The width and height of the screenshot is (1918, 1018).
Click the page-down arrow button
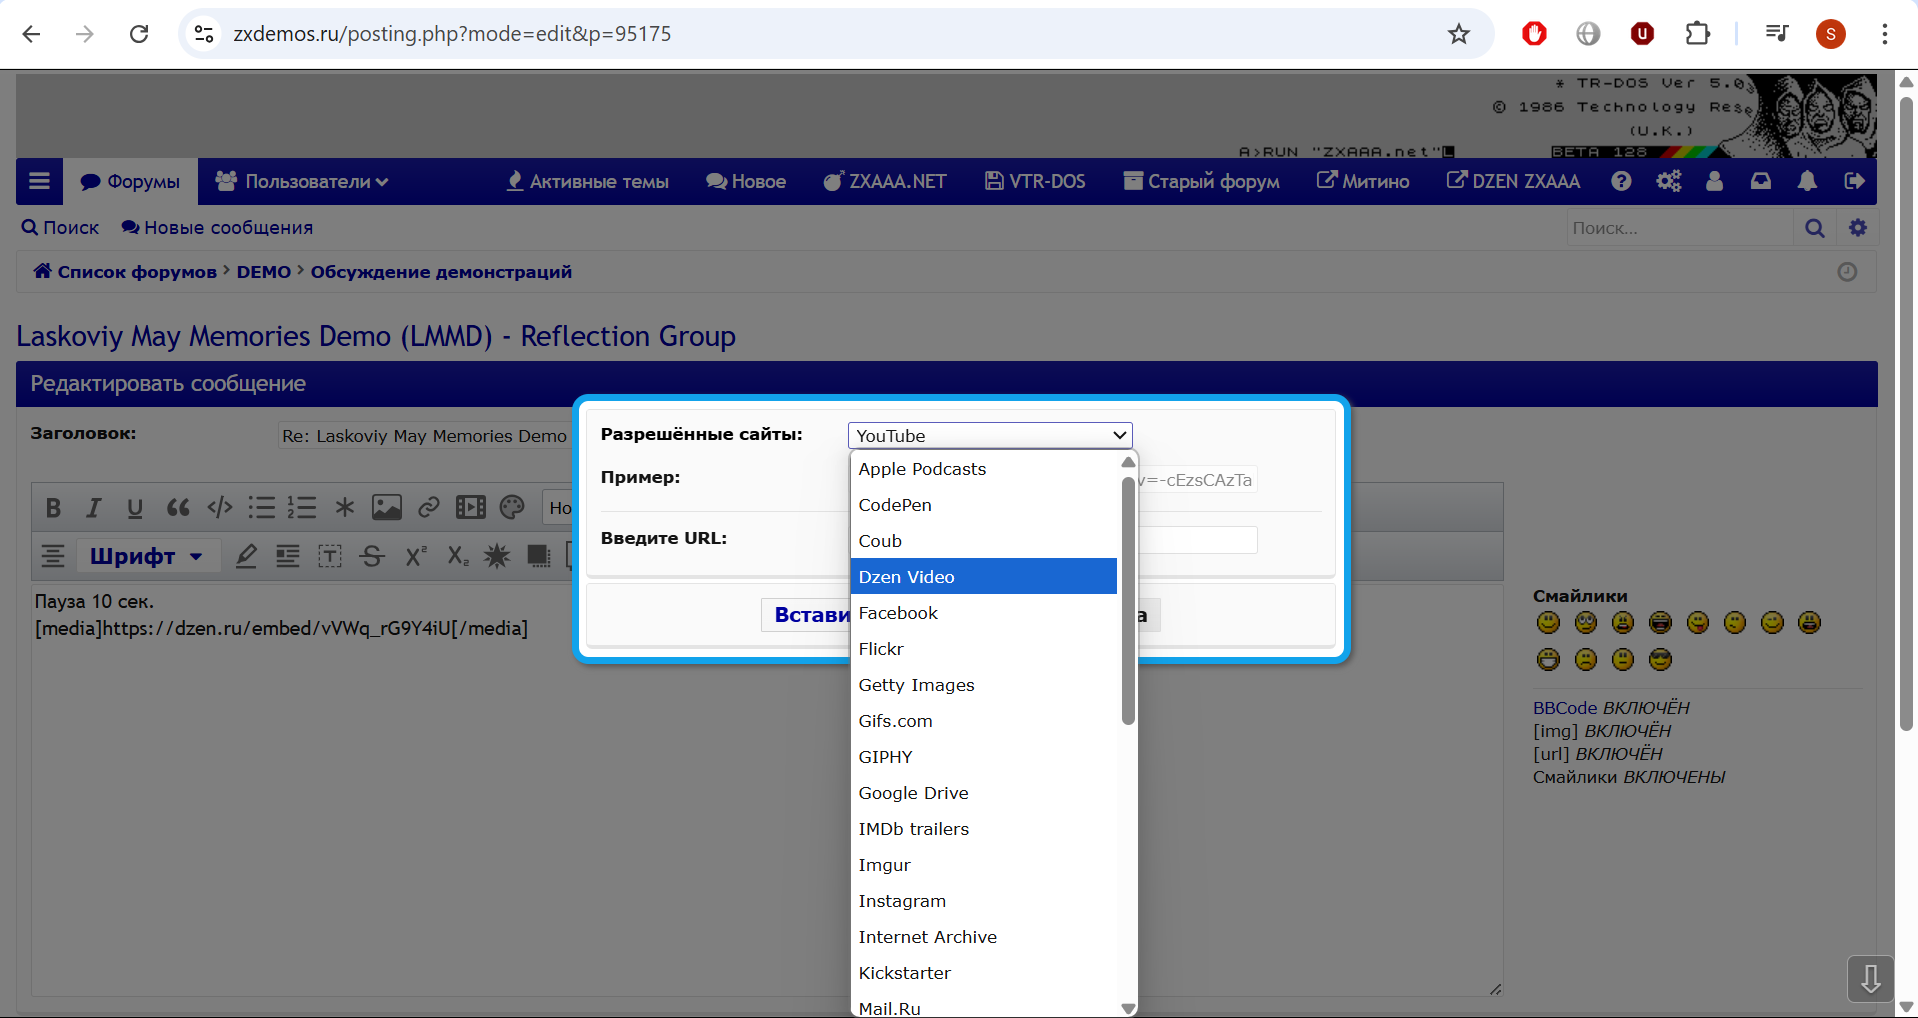[x=1870, y=979]
